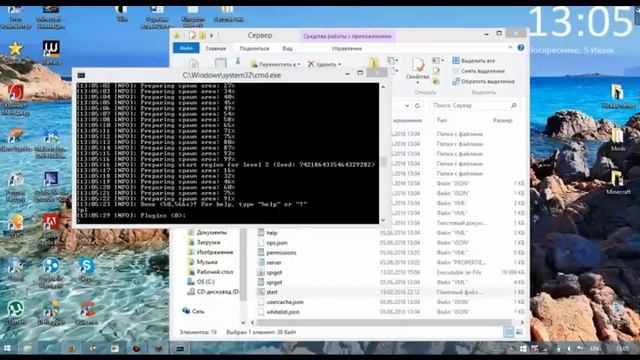Viewport: 640px width, 360px height.
Task: Click the Paste icon in Explorer ribbon
Action: click(x=220, y=63)
